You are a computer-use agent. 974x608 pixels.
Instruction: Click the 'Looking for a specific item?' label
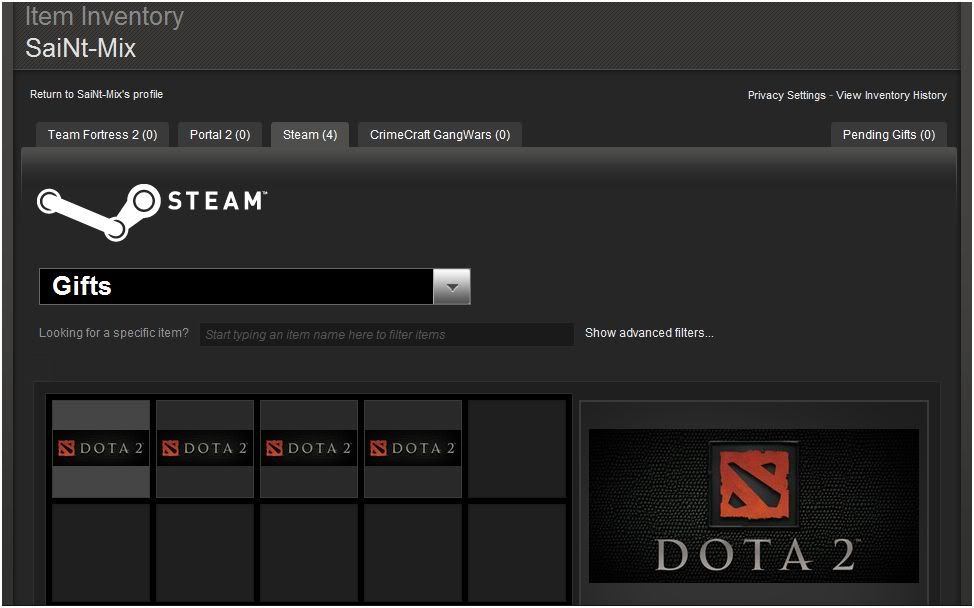(114, 333)
